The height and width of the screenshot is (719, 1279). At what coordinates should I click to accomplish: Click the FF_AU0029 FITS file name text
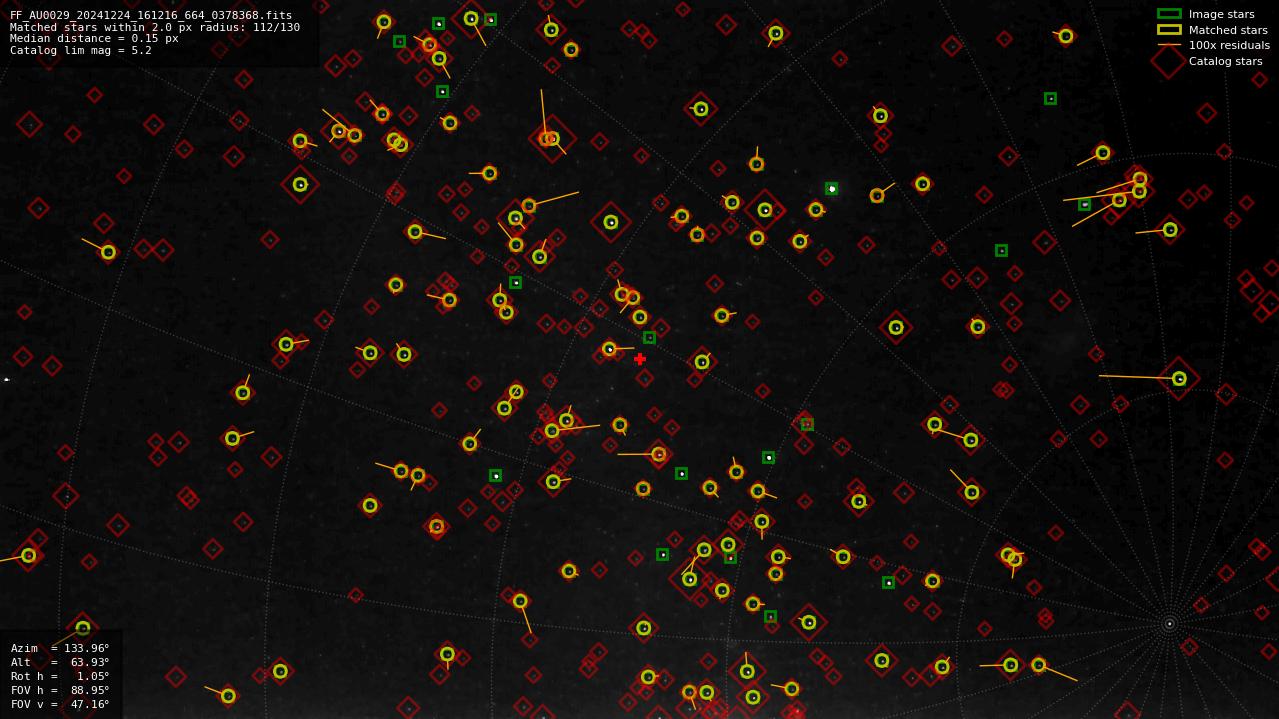[151, 15]
